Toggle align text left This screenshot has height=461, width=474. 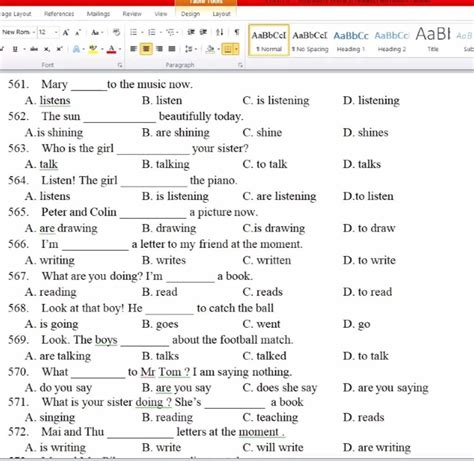[133, 49]
